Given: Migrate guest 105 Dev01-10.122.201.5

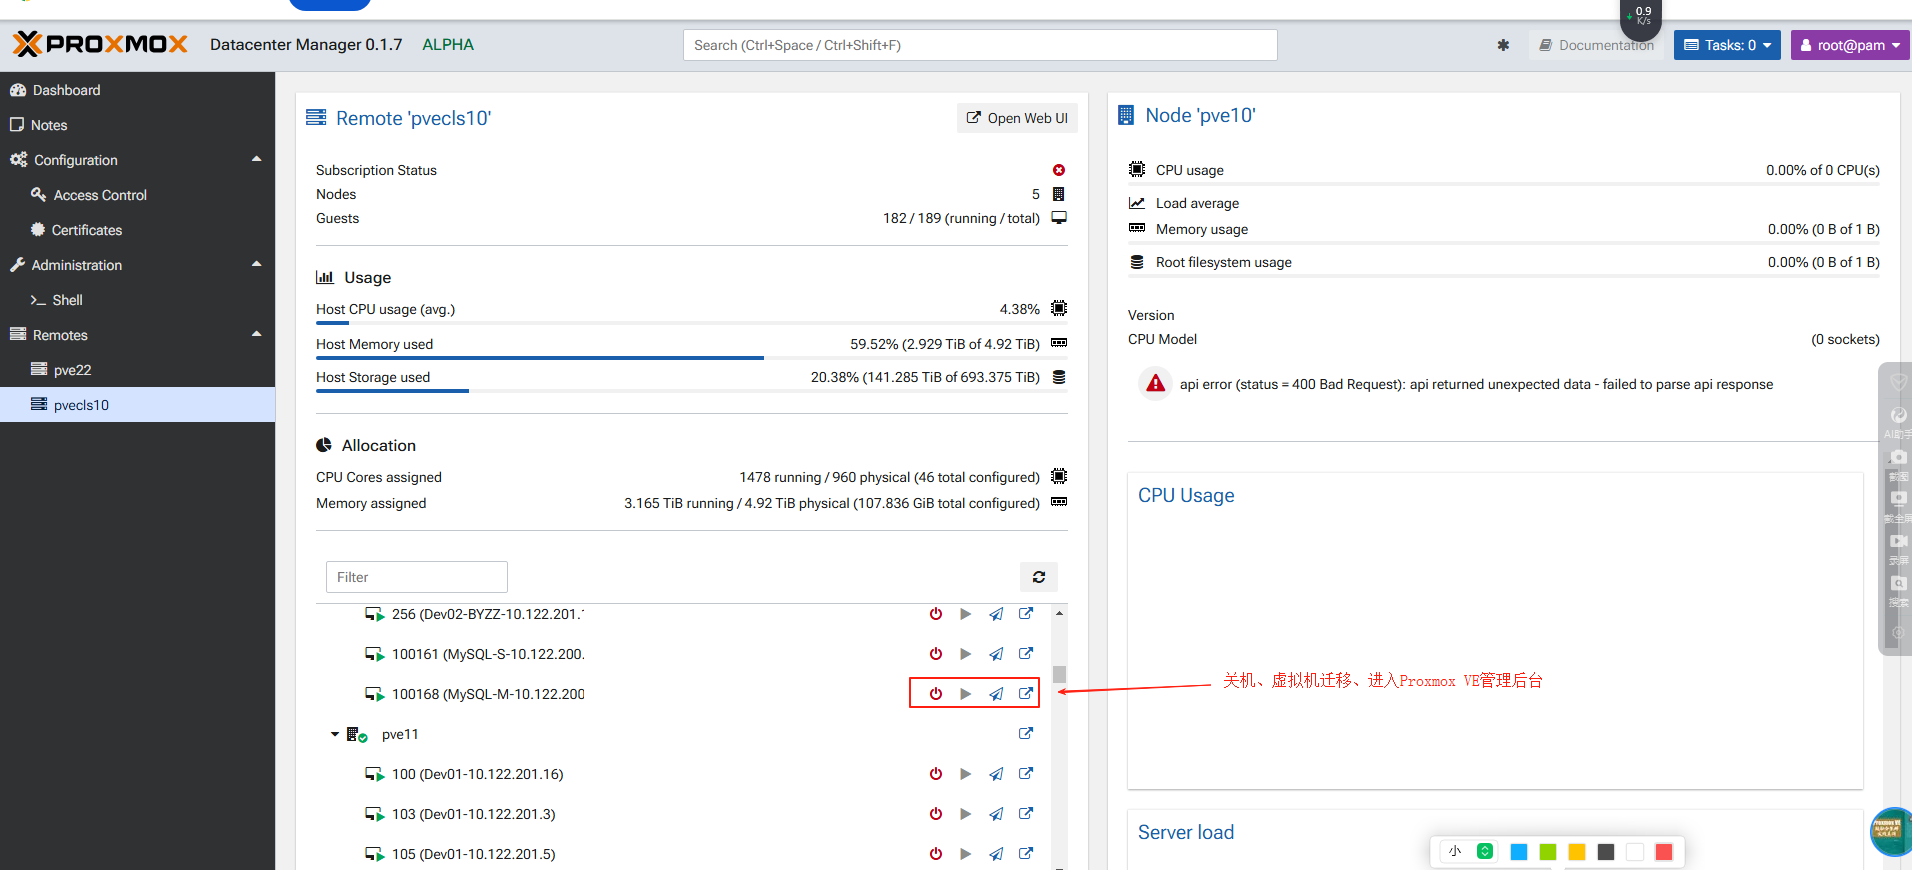Looking at the screenshot, I should (x=996, y=854).
